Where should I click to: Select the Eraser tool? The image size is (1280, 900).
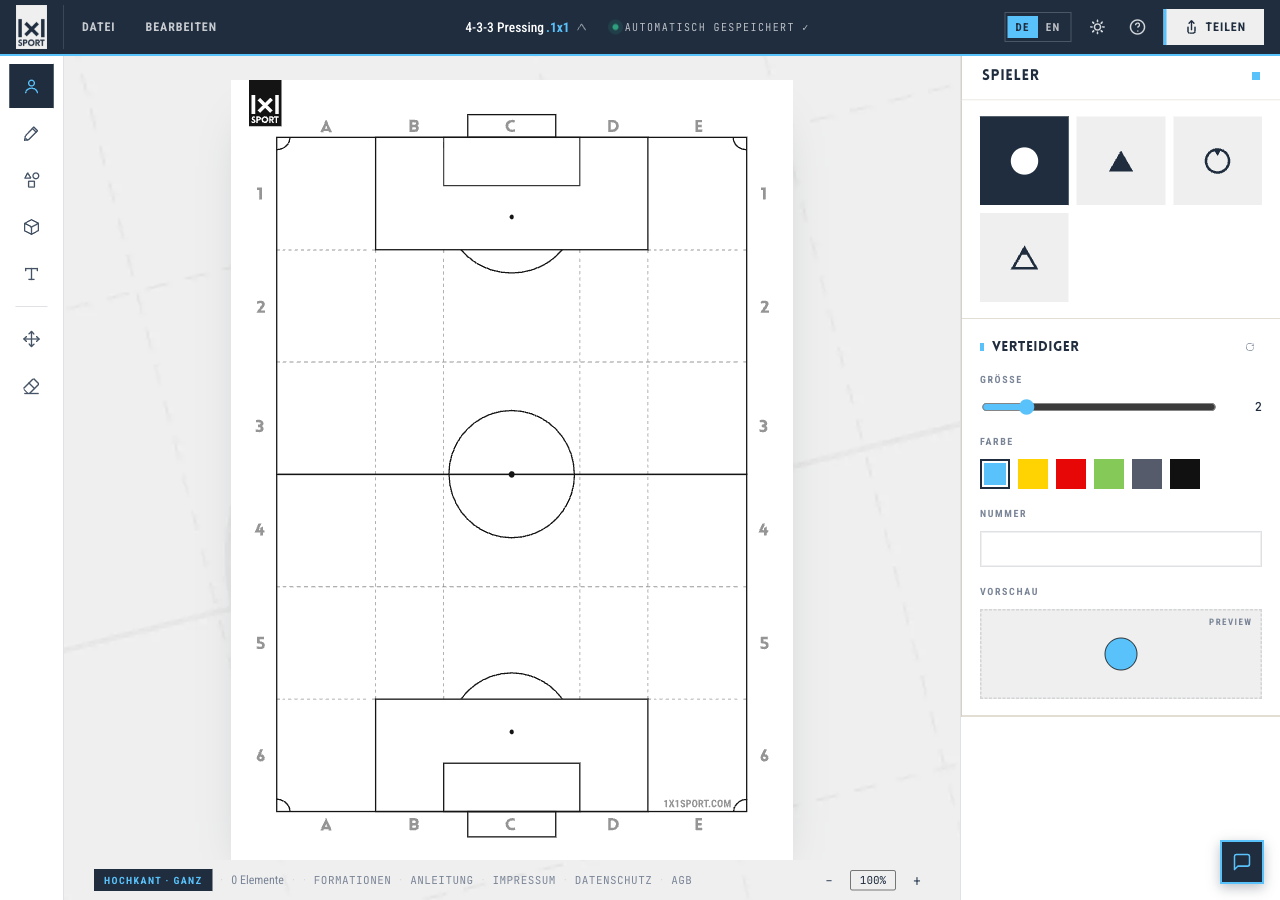[31, 386]
